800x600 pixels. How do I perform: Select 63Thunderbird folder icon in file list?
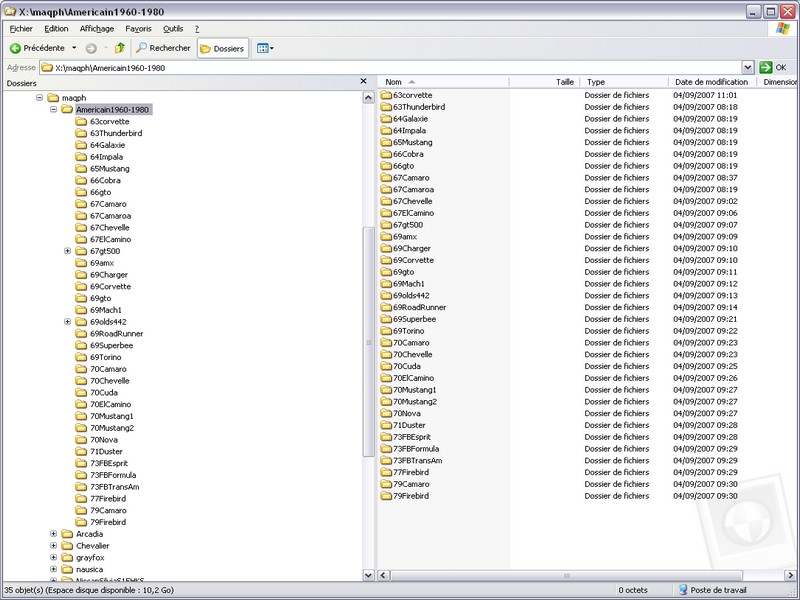click(x=386, y=107)
